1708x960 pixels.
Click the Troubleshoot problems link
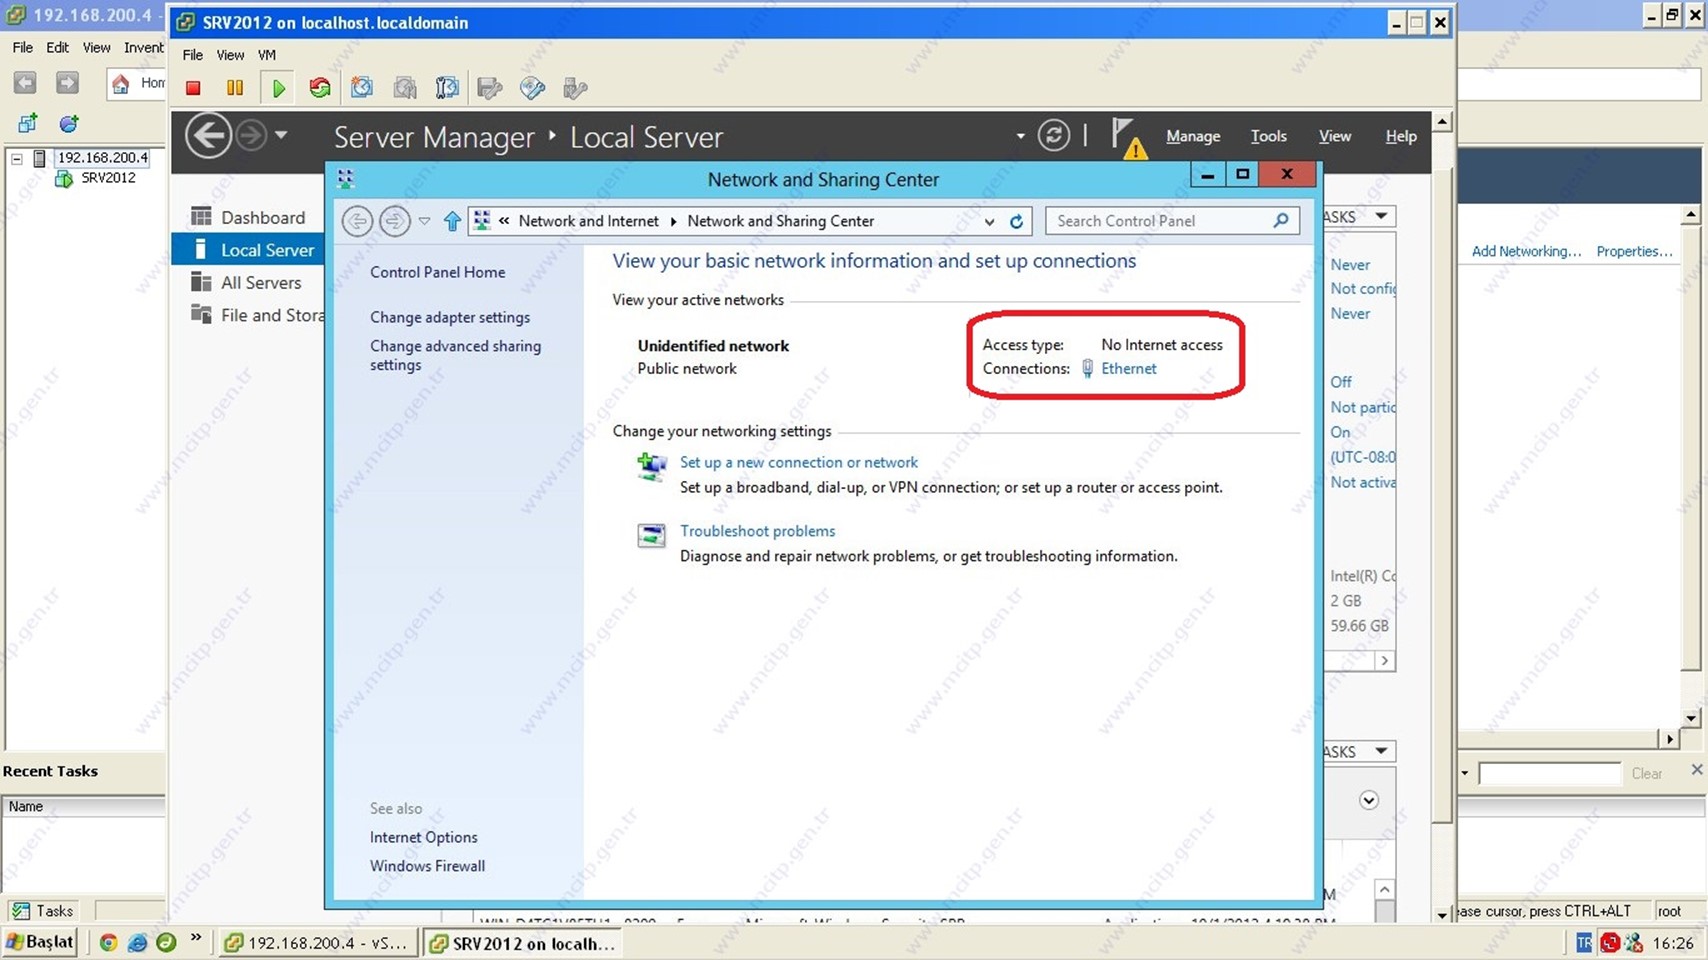[757, 531]
